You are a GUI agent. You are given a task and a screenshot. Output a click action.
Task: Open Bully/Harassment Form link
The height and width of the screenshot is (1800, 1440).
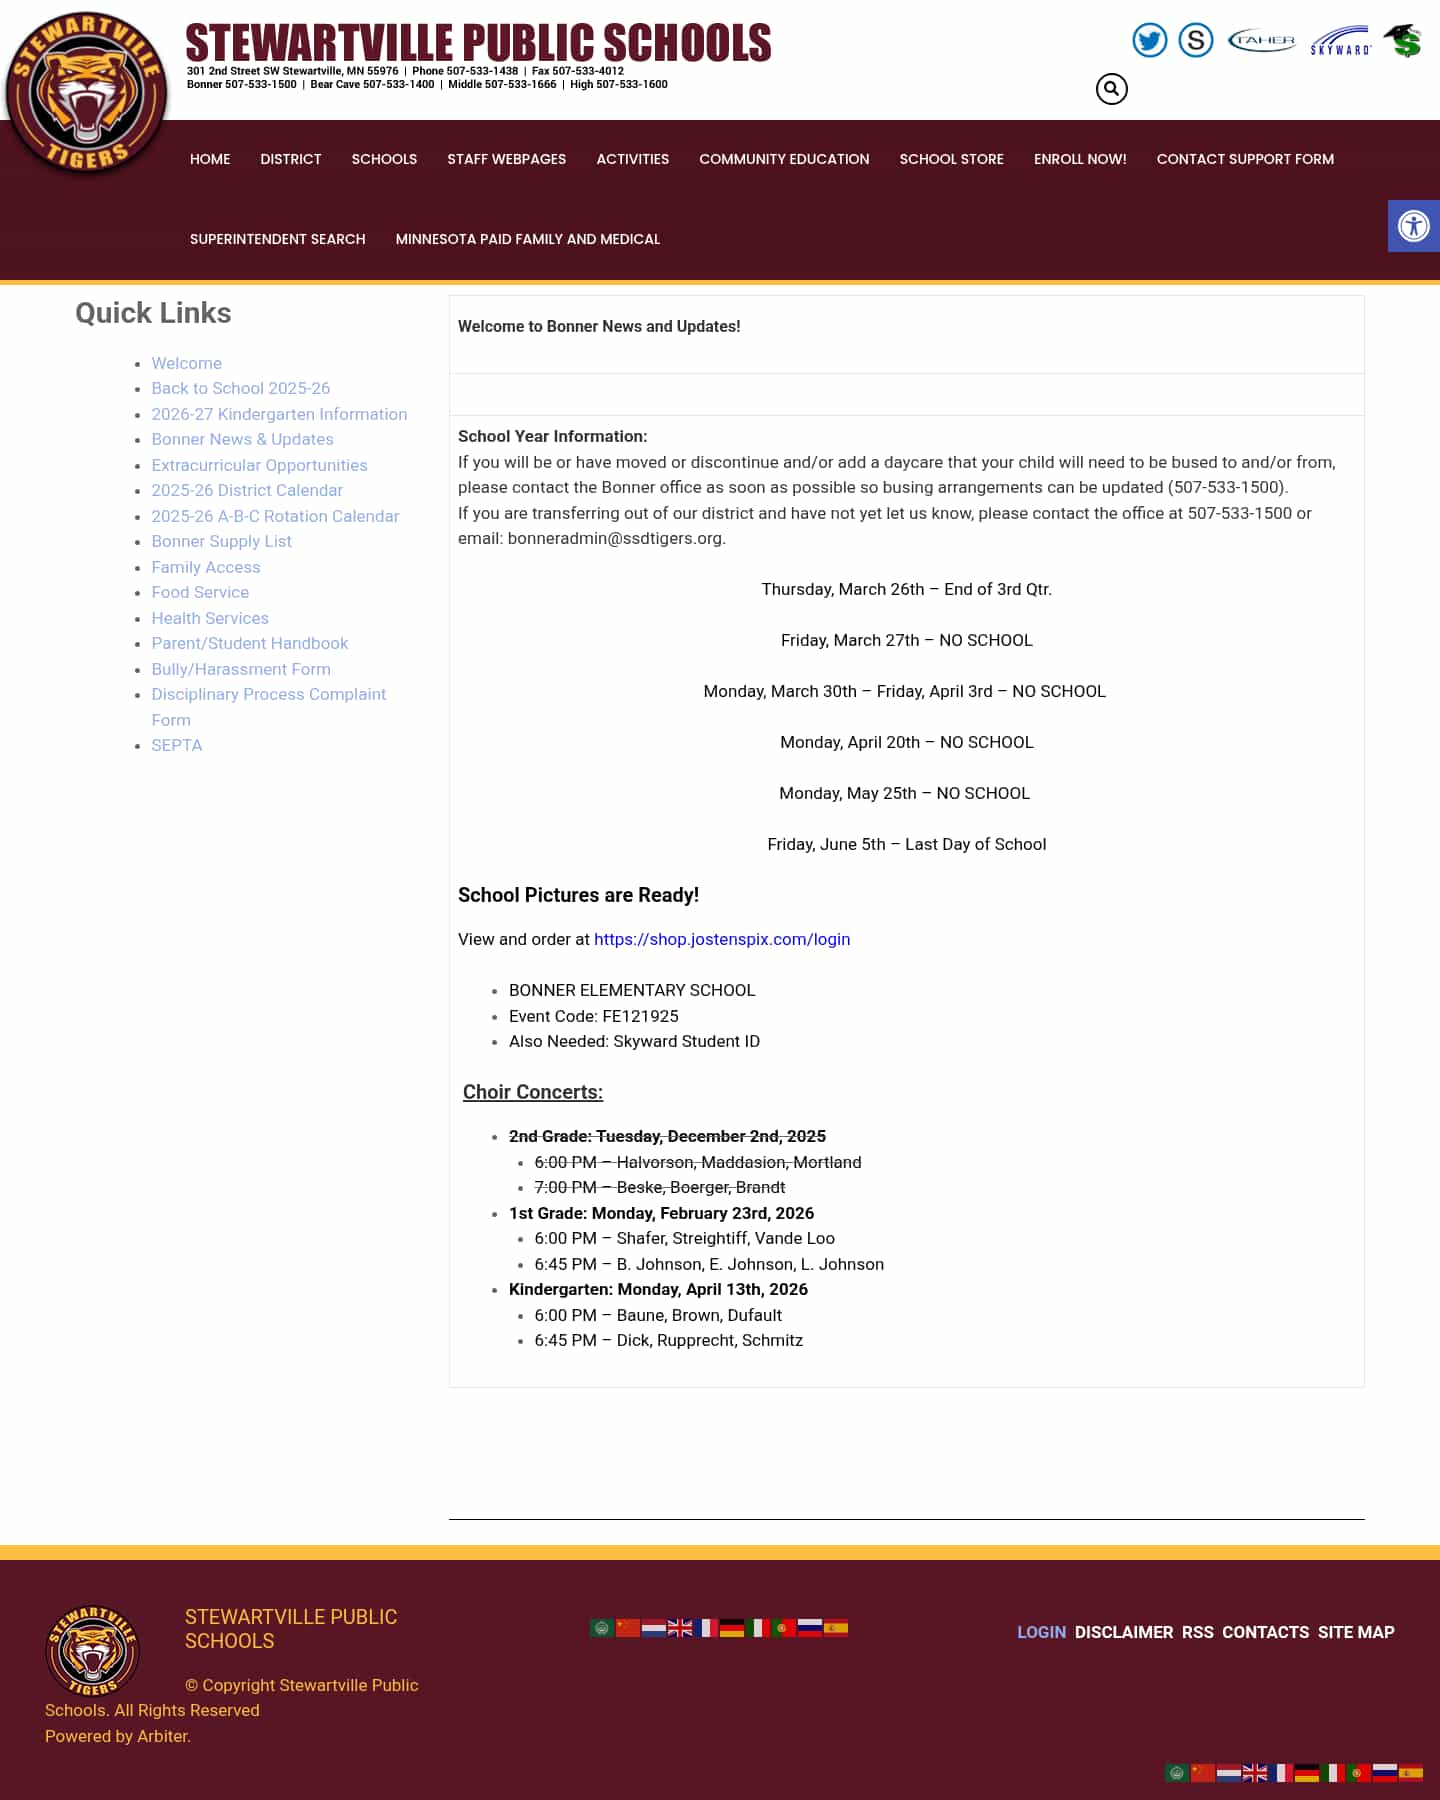[241, 669]
